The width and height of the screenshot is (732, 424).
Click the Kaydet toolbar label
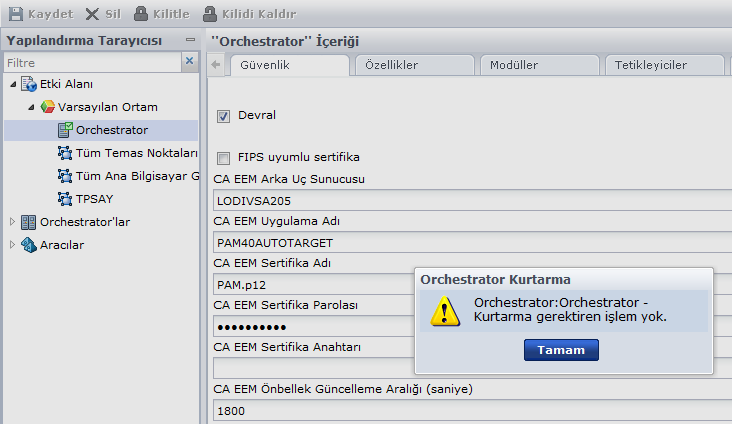[x=50, y=14]
